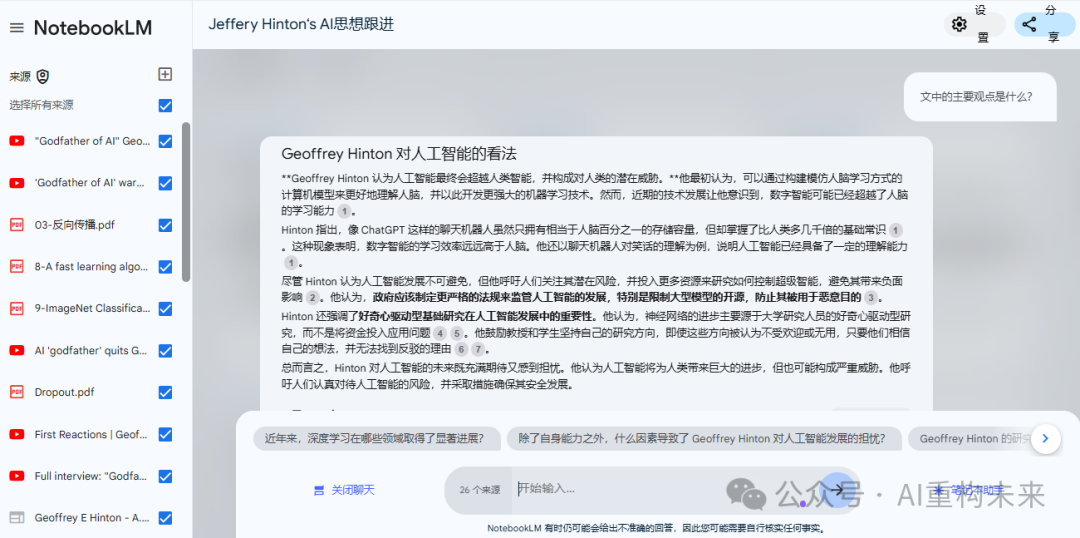
Task: Open citation 5 in the answer
Action: pos(457,333)
